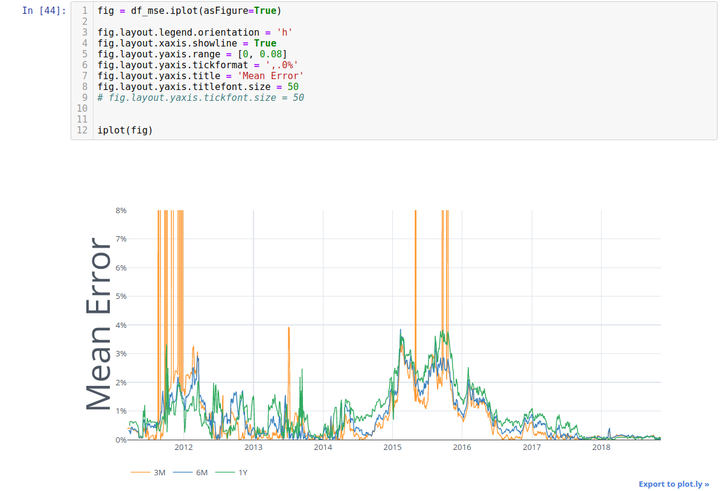720x491 pixels.
Task: Click the blue 6M legend line swatch
Action: click(x=182, y=472)
